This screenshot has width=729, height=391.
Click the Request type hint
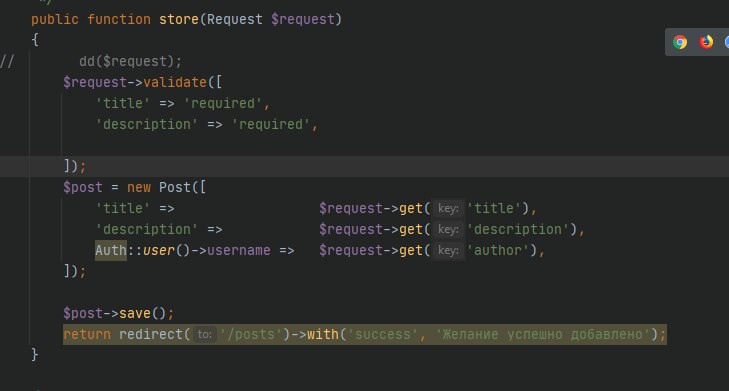point(235,20)
